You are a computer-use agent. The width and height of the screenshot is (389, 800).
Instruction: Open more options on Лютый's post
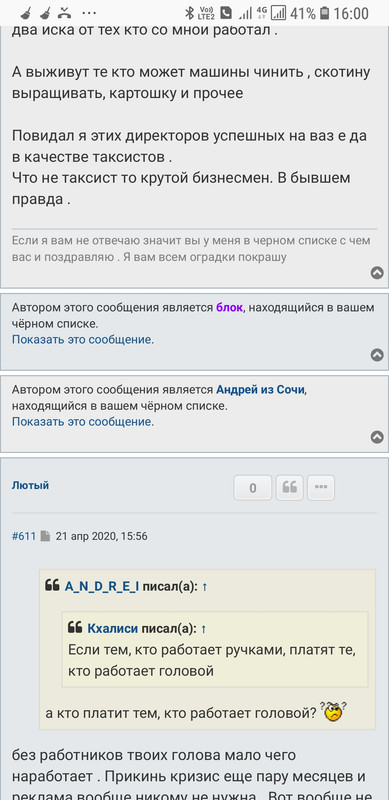pos(321,488)
